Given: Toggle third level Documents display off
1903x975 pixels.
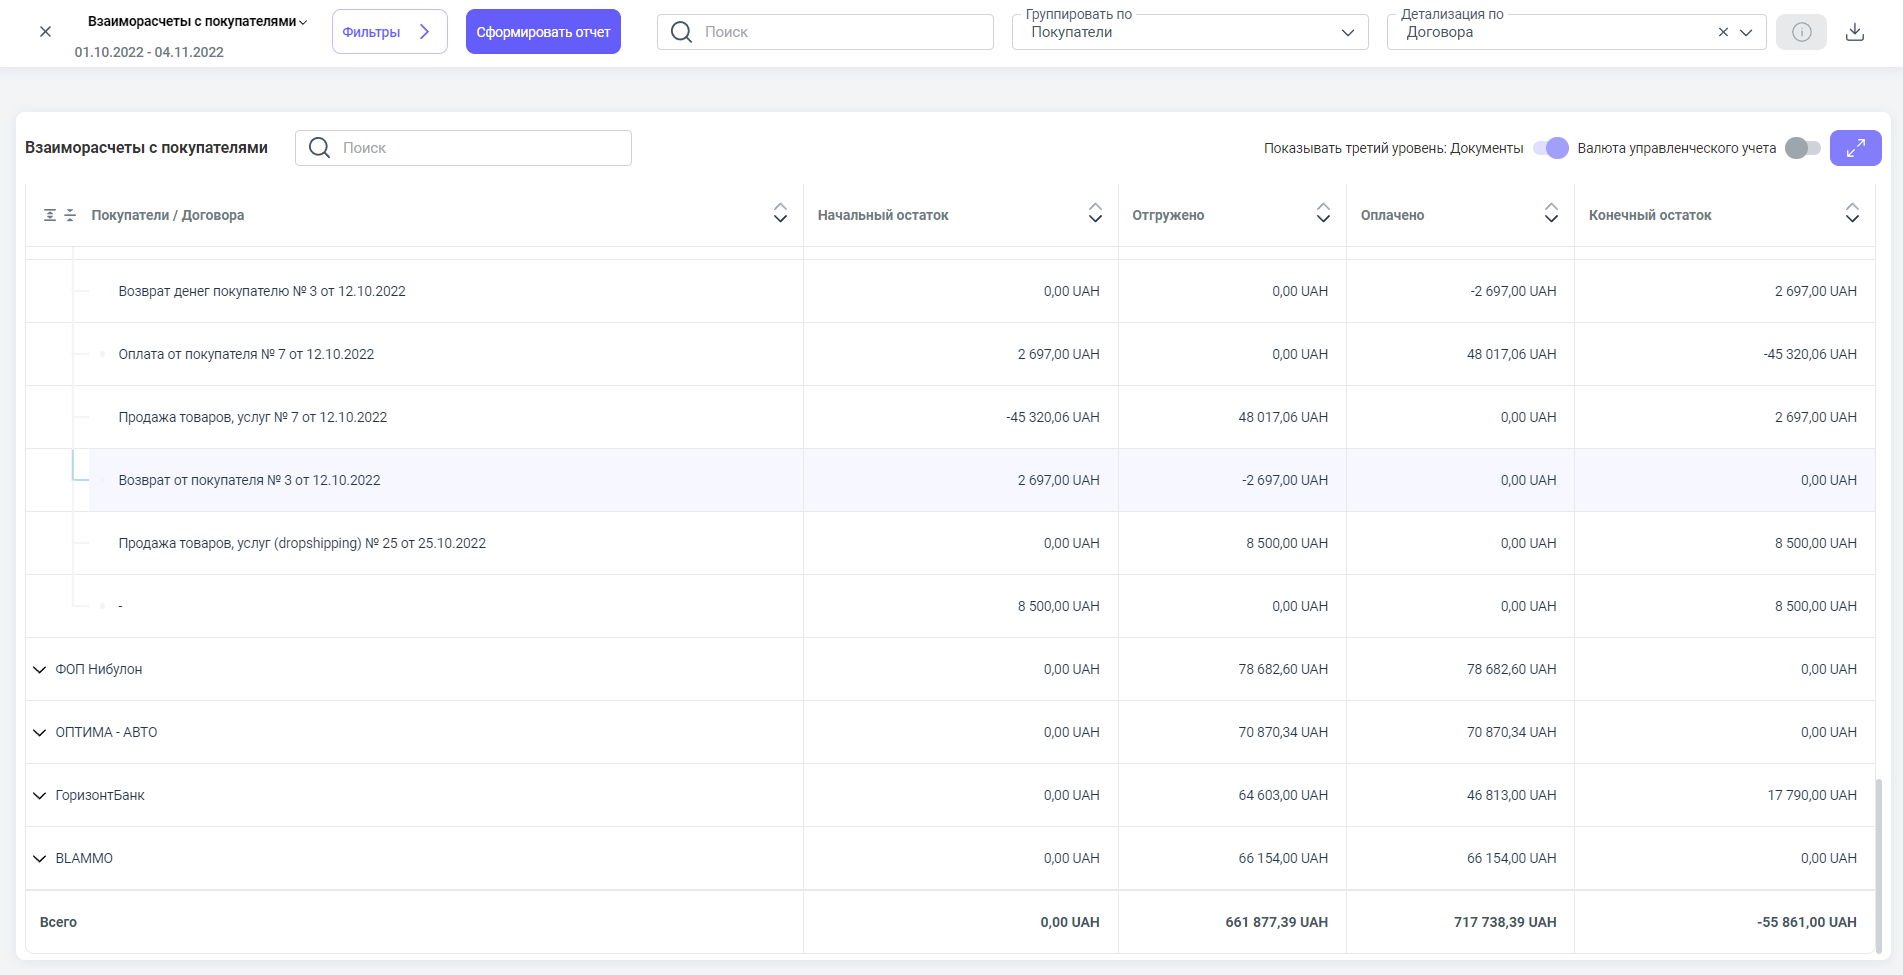Looking at the screenshot, I should point(1551,148).
